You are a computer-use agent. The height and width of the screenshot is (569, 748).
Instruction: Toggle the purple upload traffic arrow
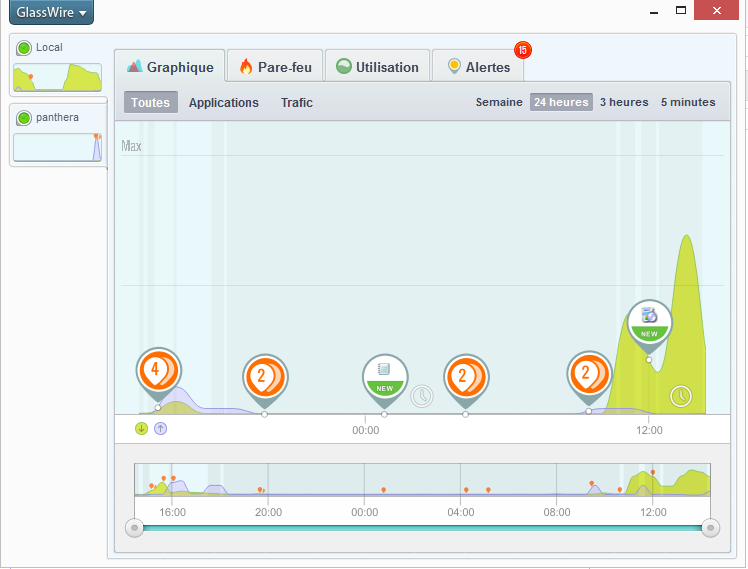161,429
